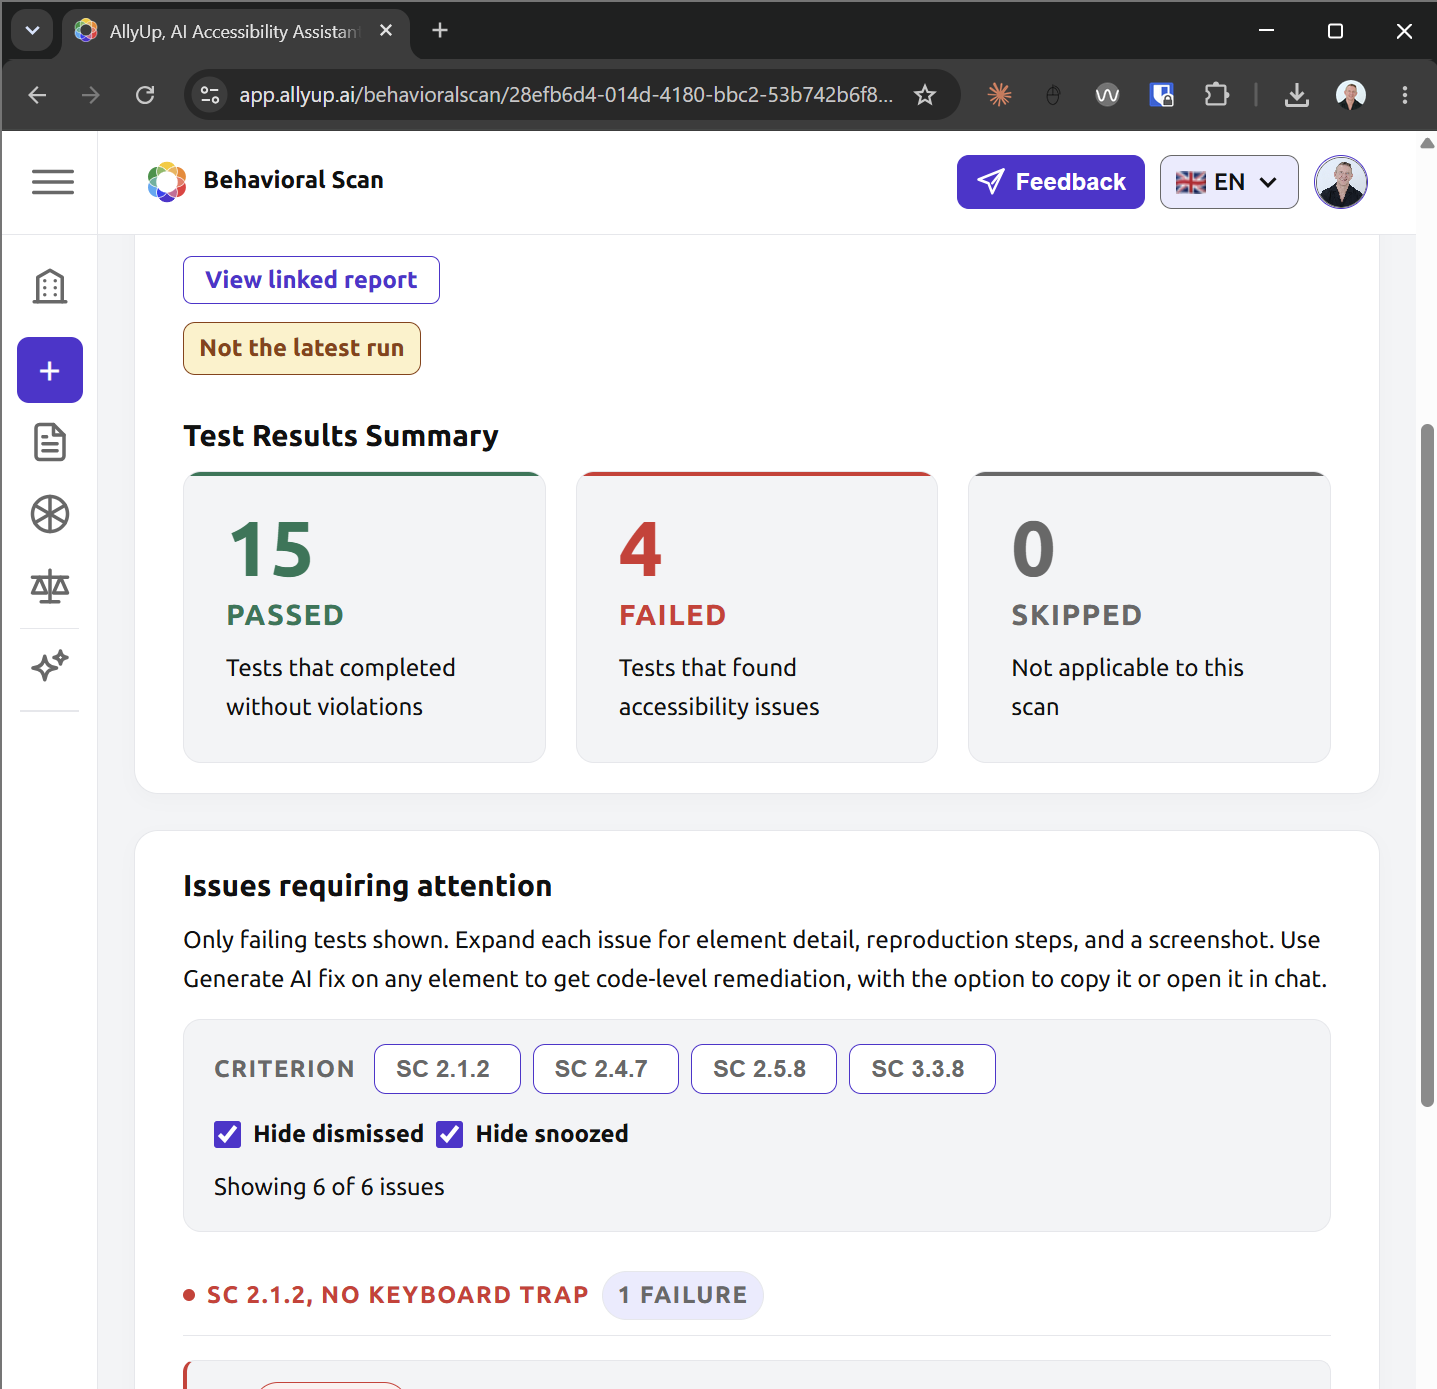Open the W circle extension icon
Image resolution: width=1437 pixels, height=1389 pixels.
pyautogui.click(x=1107, y=95)
